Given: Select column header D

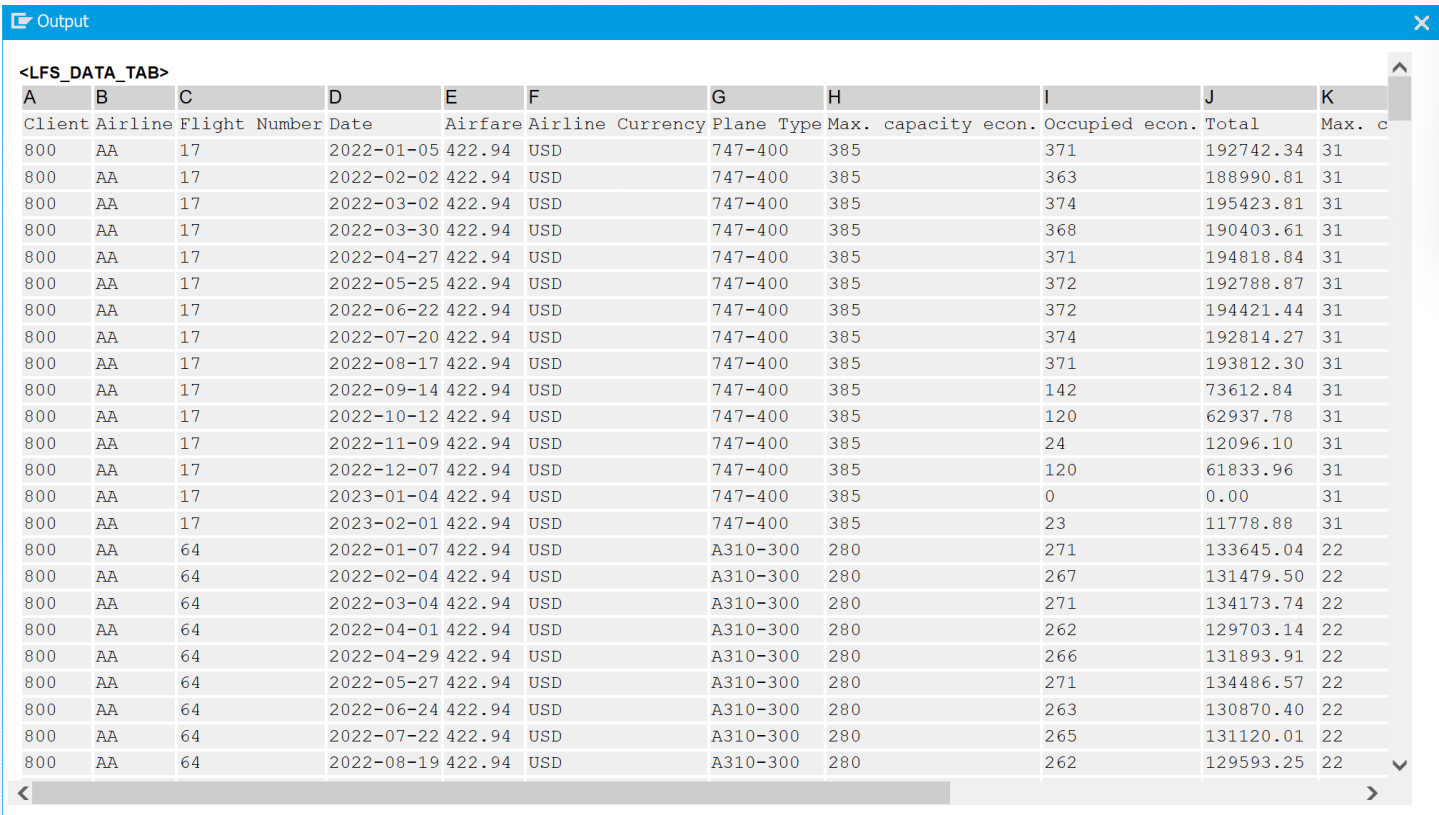Looking at the screenshot, I should (x=385, y=97).
